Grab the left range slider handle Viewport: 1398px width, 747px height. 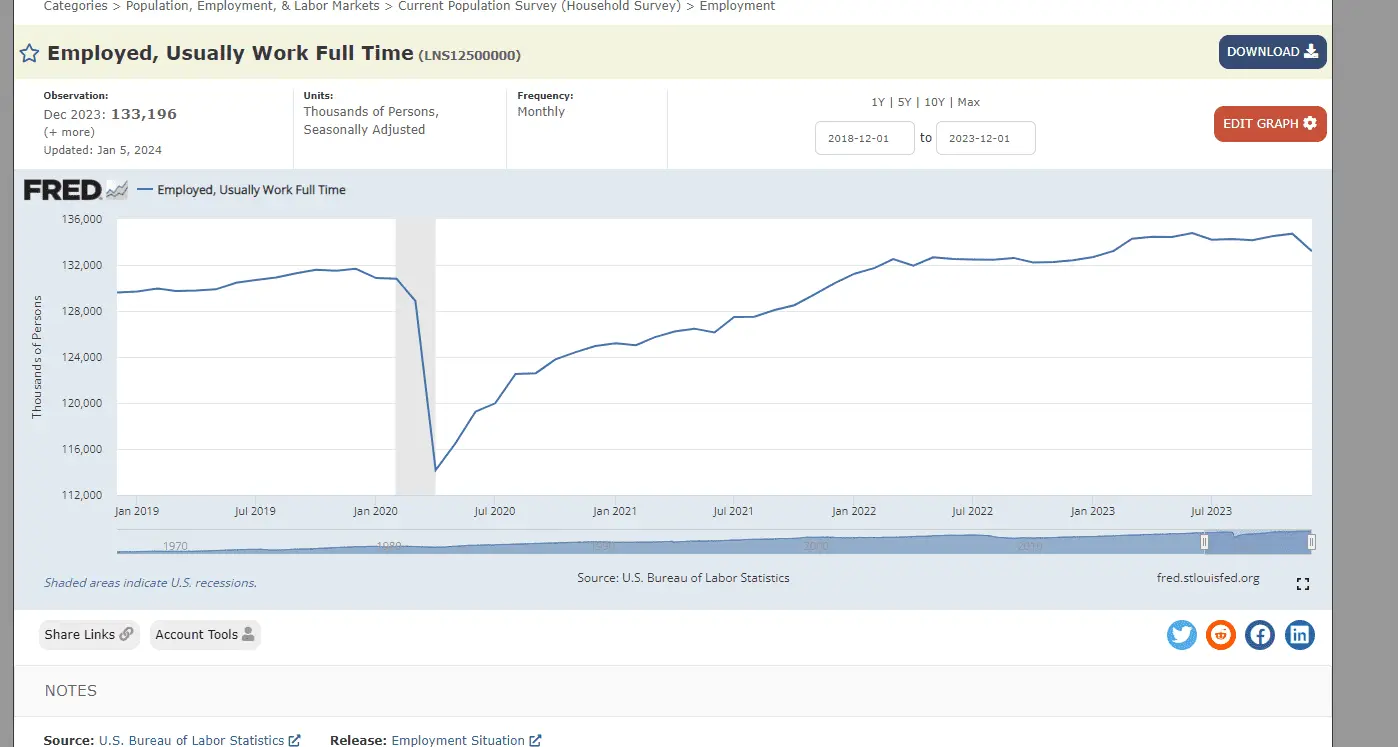point(1205,542)
